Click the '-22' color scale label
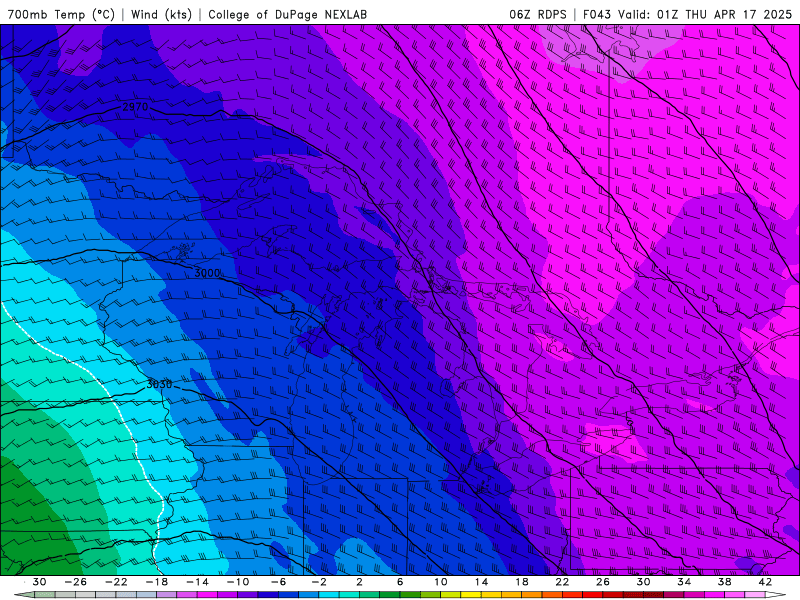The image size is (800, 600). click(x=116, y=582)
